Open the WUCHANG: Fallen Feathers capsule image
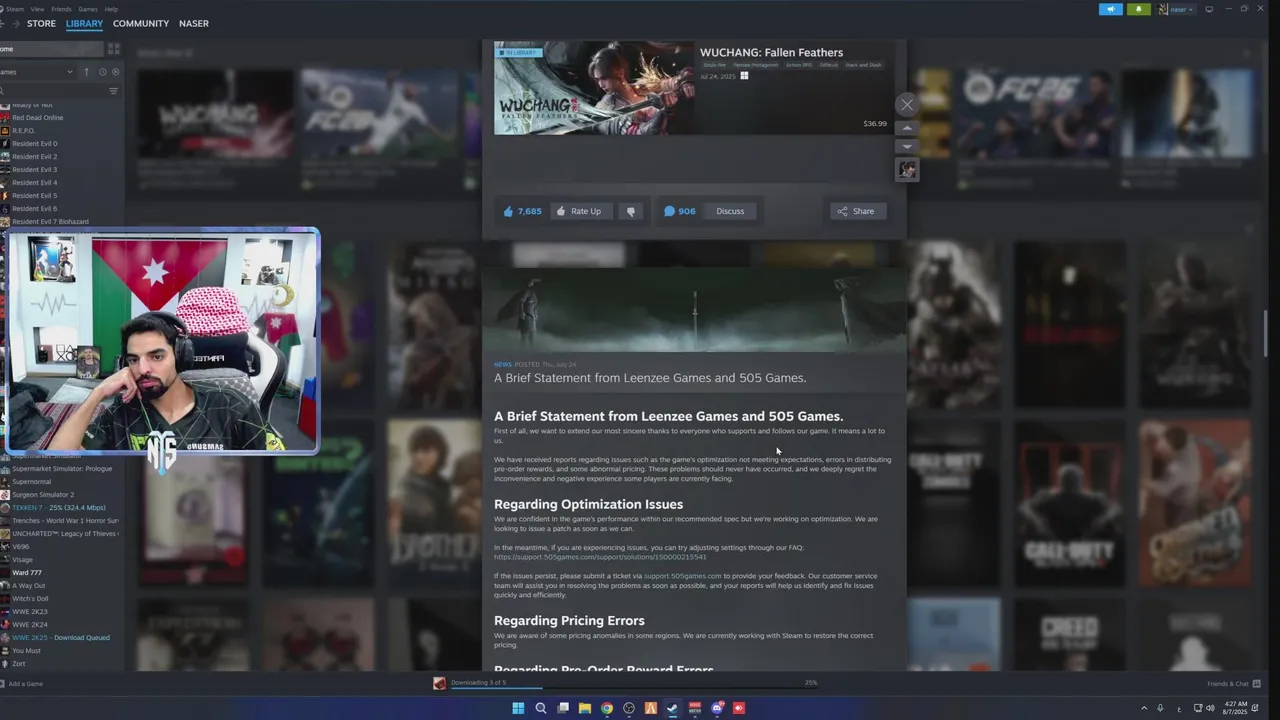The height and width of the screenshot is (720, 1280). click(594, 88)
